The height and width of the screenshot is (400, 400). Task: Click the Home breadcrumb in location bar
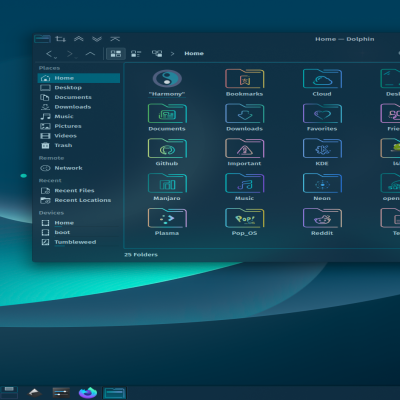click(194, 53)
